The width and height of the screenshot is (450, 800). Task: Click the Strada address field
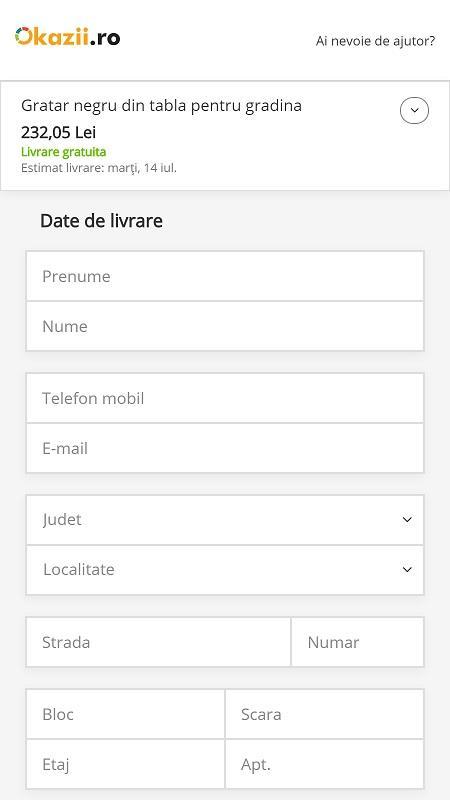click(158, 642)
